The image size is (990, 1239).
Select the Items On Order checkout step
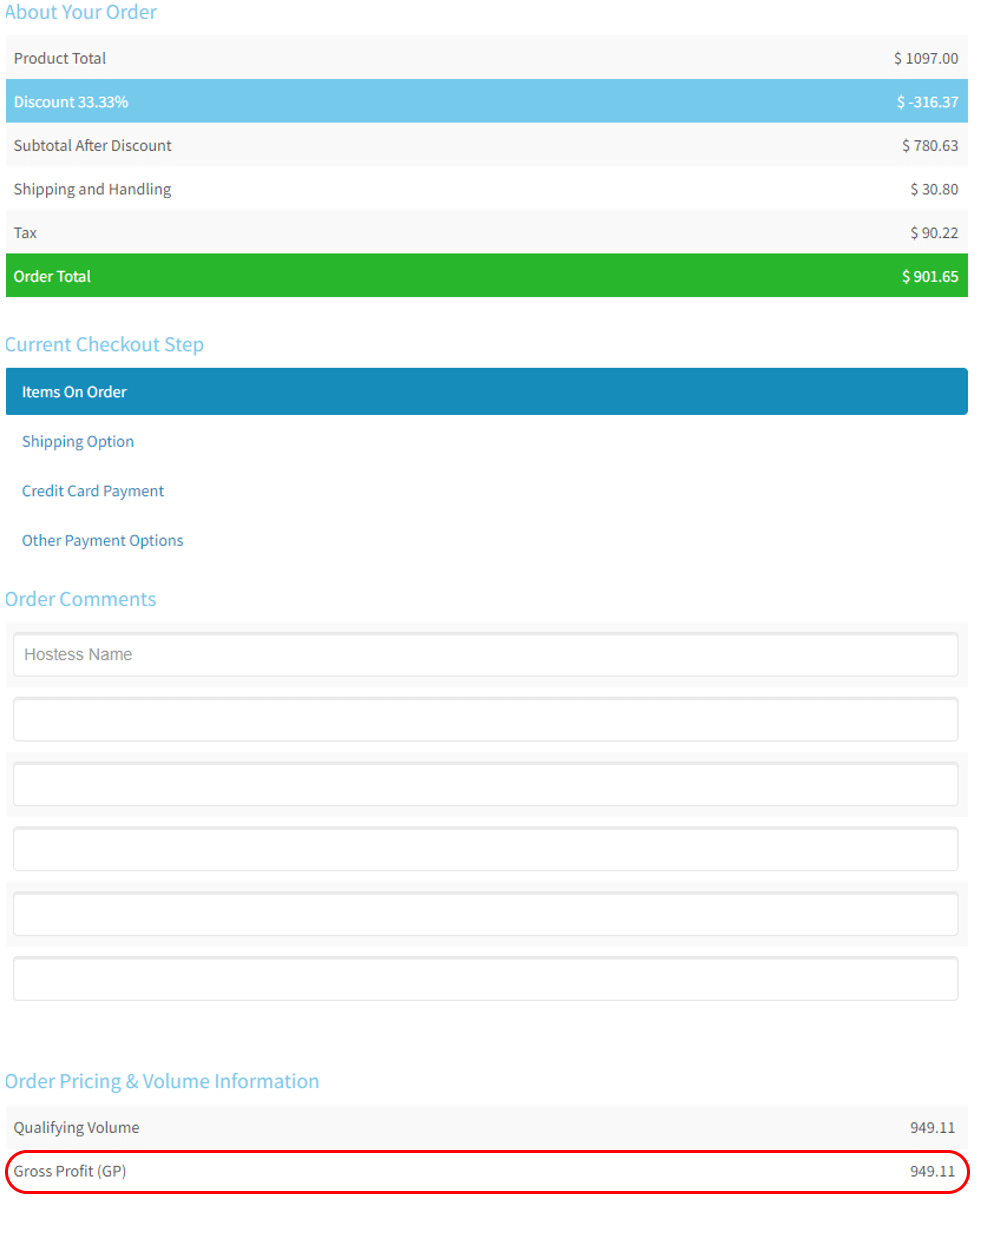[486, 391]
